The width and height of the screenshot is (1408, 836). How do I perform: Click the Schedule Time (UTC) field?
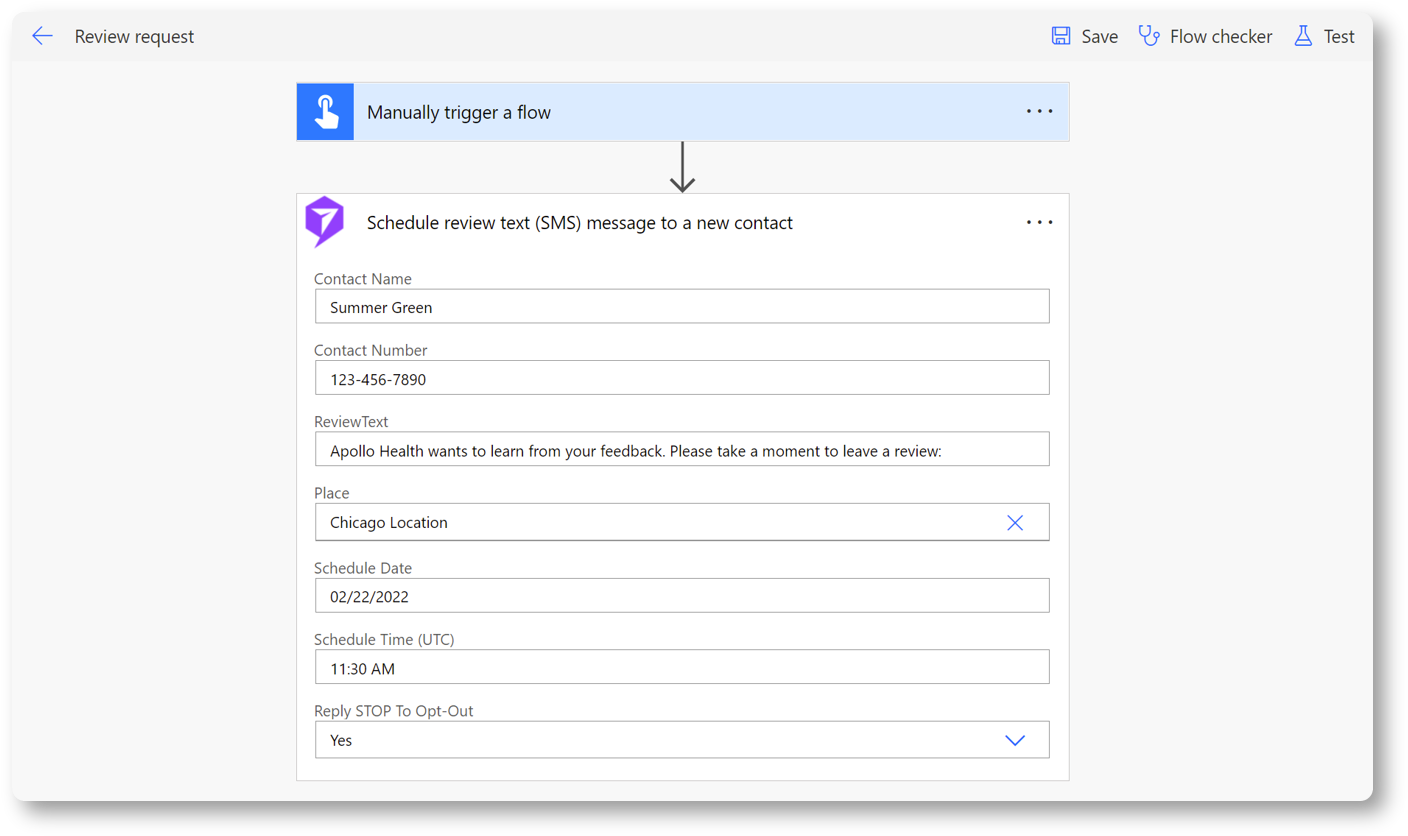coord(681,668)
